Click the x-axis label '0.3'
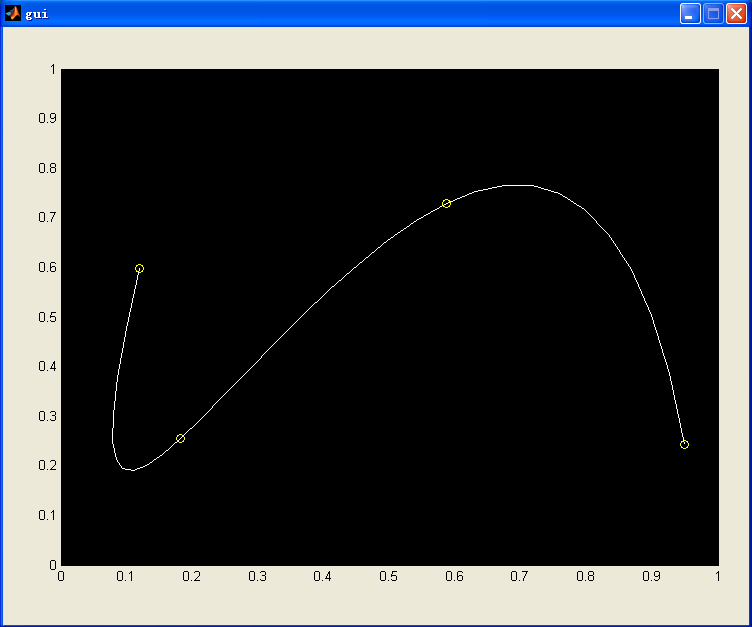Image resolution: width=752 pixels, height=627 pixels. [x=257, y=576]
